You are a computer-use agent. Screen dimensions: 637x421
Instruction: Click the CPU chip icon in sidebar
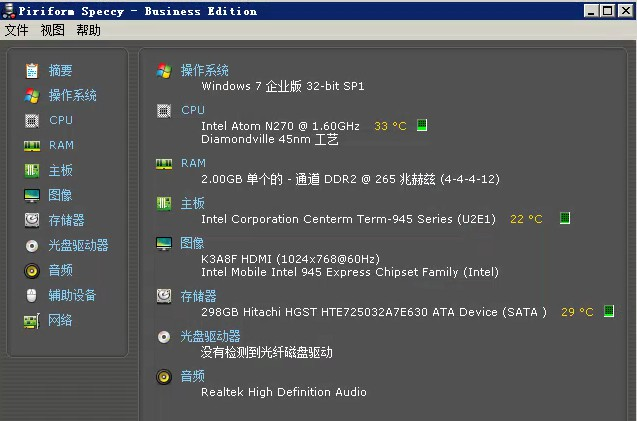click(32, 121)
